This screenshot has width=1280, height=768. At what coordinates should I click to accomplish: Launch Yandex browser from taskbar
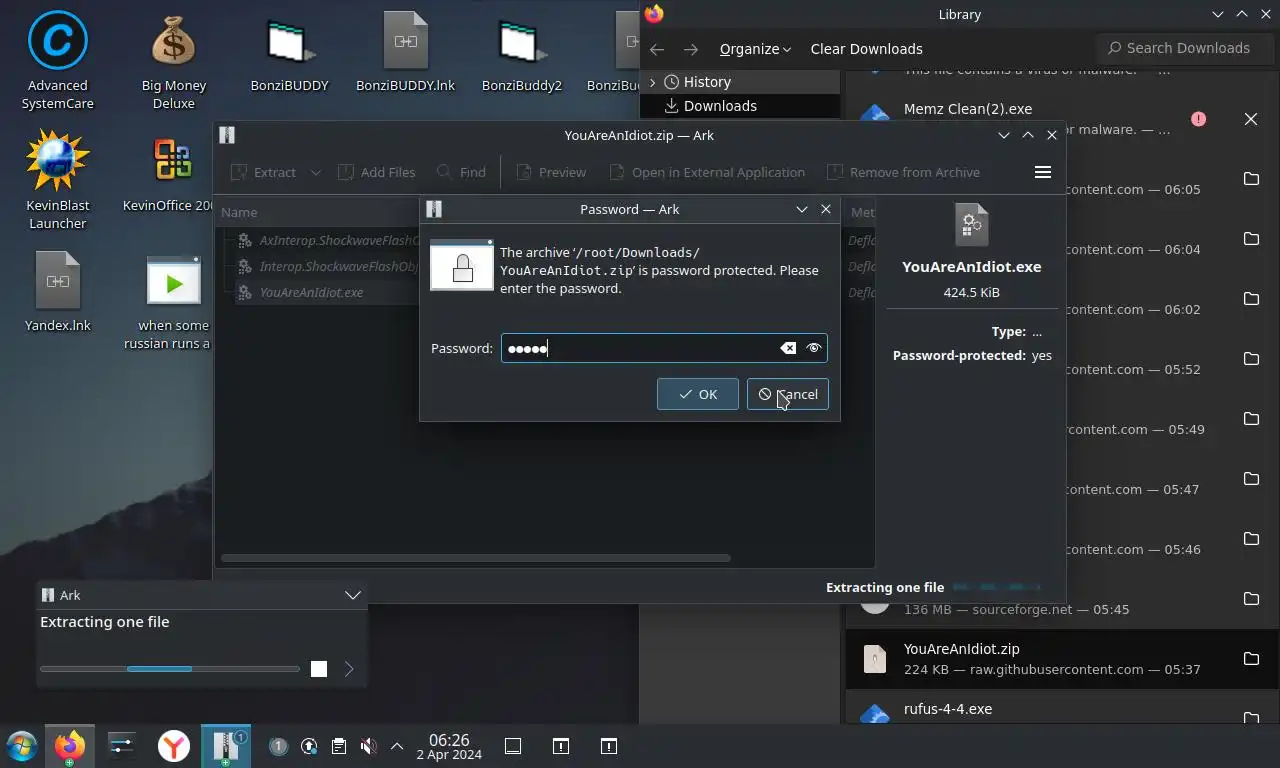coord(174,746)
